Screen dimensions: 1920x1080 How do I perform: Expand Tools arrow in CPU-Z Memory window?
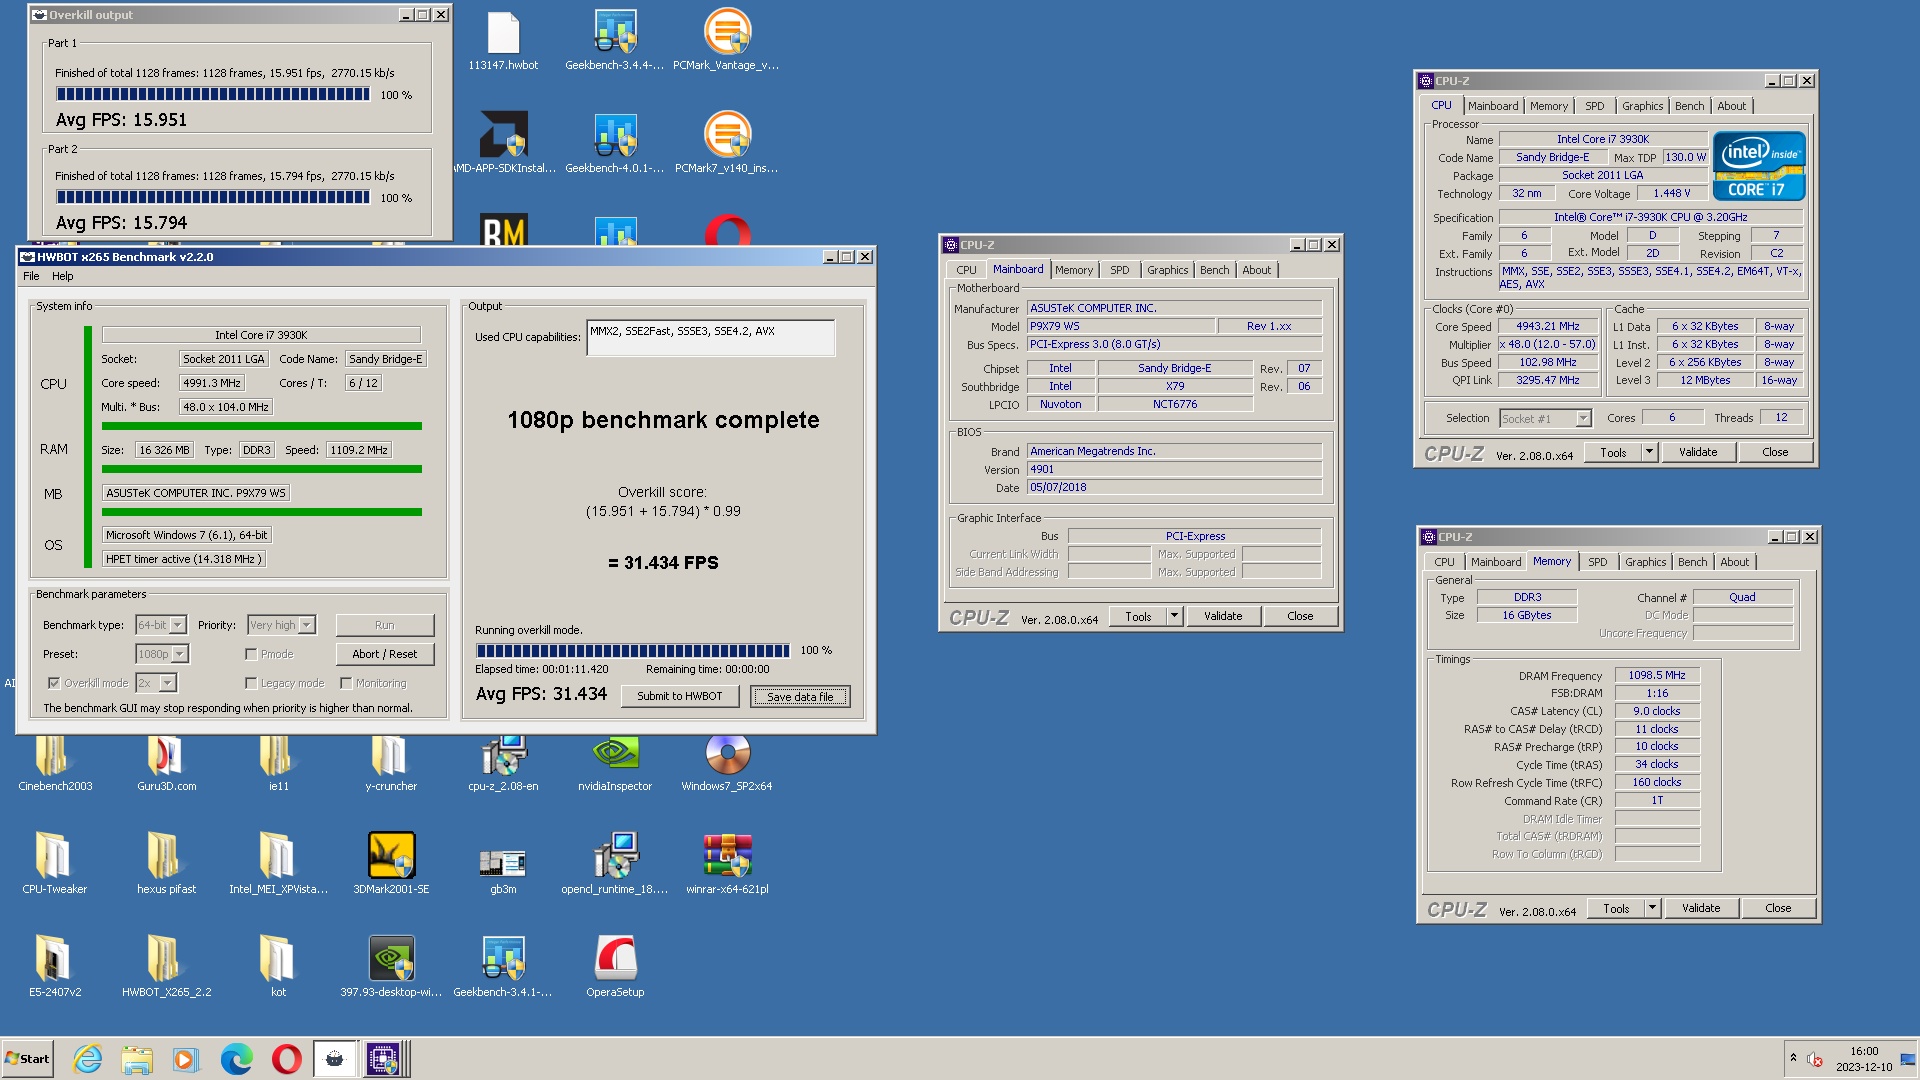coord(1652,908)
